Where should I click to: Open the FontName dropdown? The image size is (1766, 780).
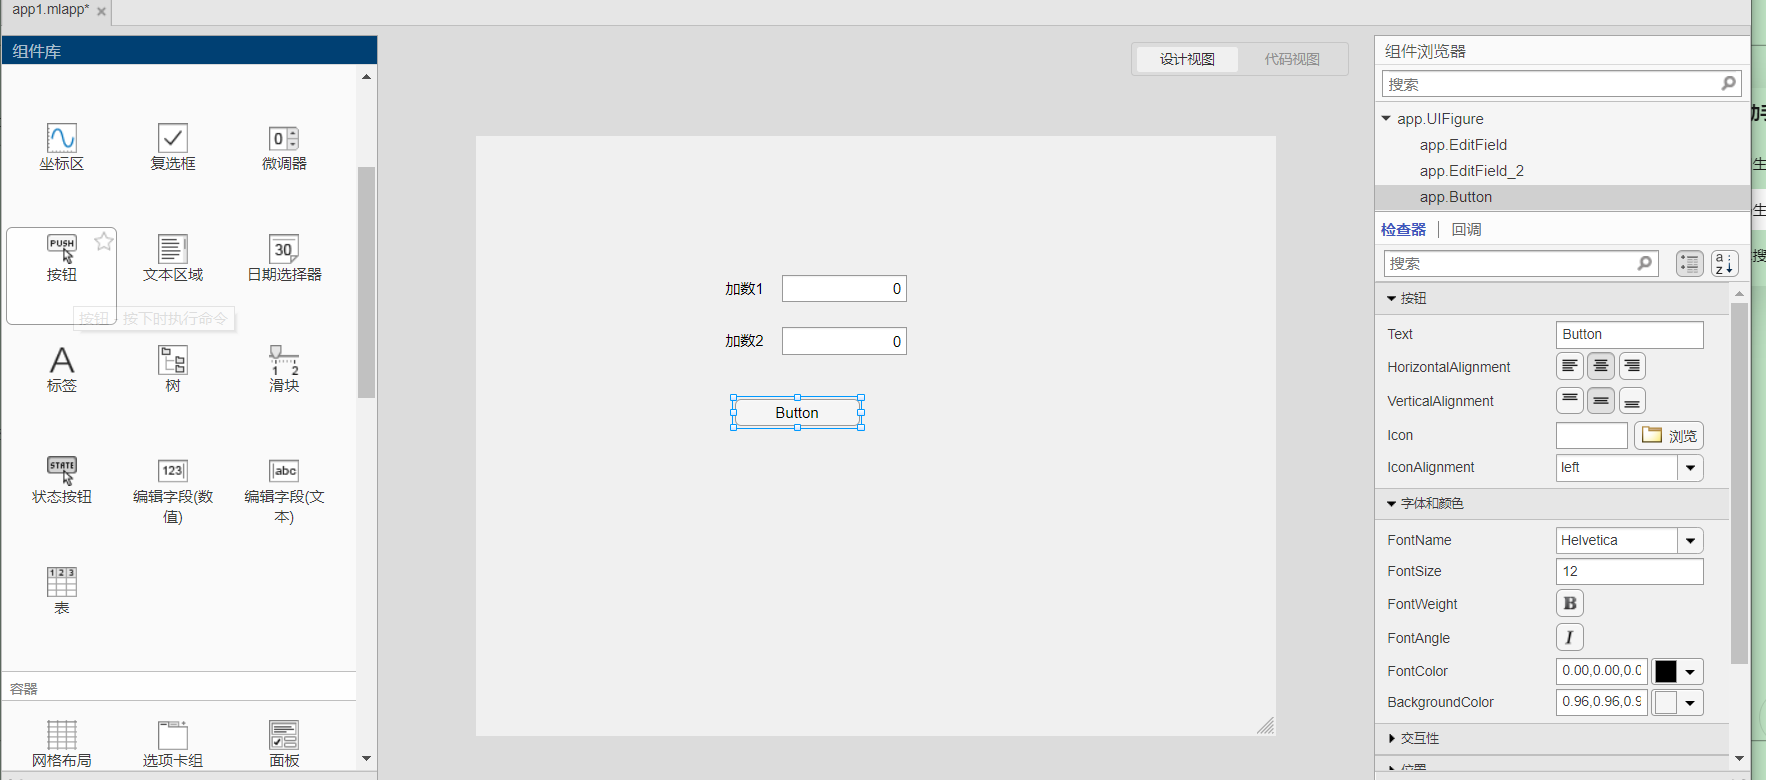point(1690,540)
